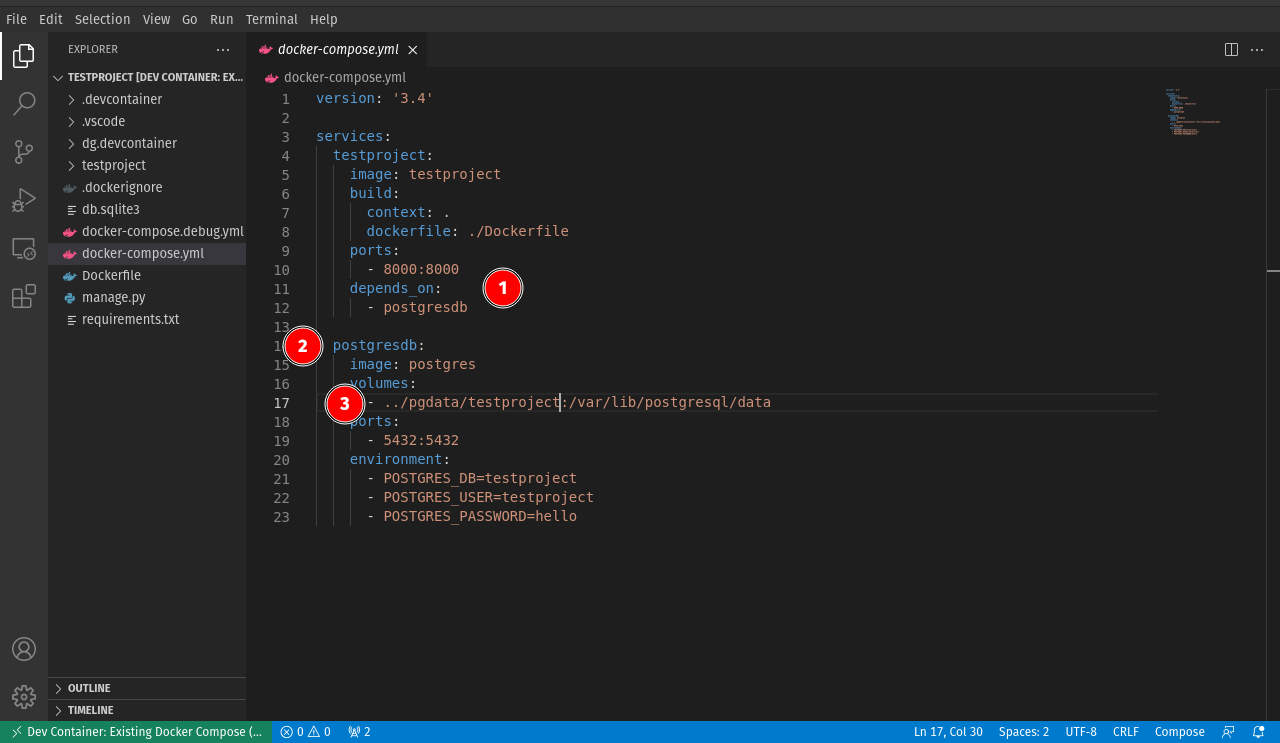1280x743 pixels.
Task: Open the Source Control view
Action: [x=24, y=152]
